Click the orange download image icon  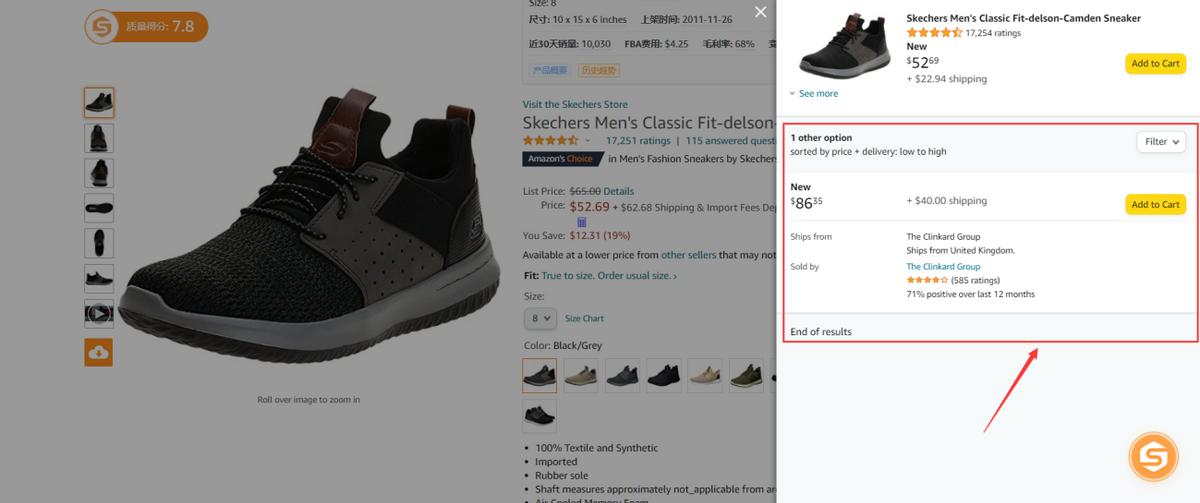[x=99, y=352]
